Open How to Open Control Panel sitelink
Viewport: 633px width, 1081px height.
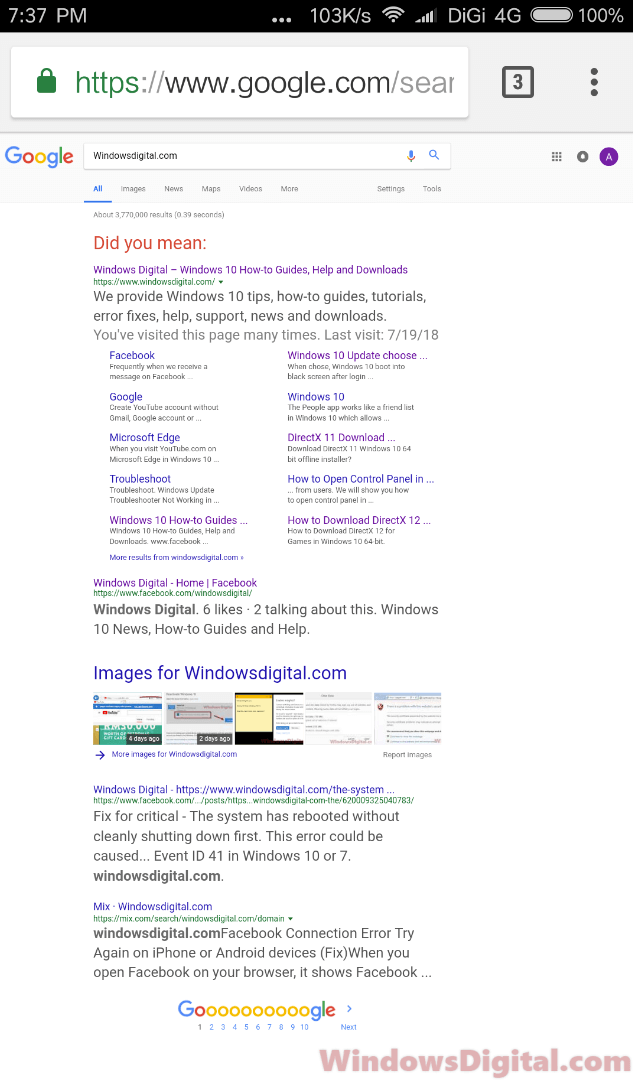point(361,478)
